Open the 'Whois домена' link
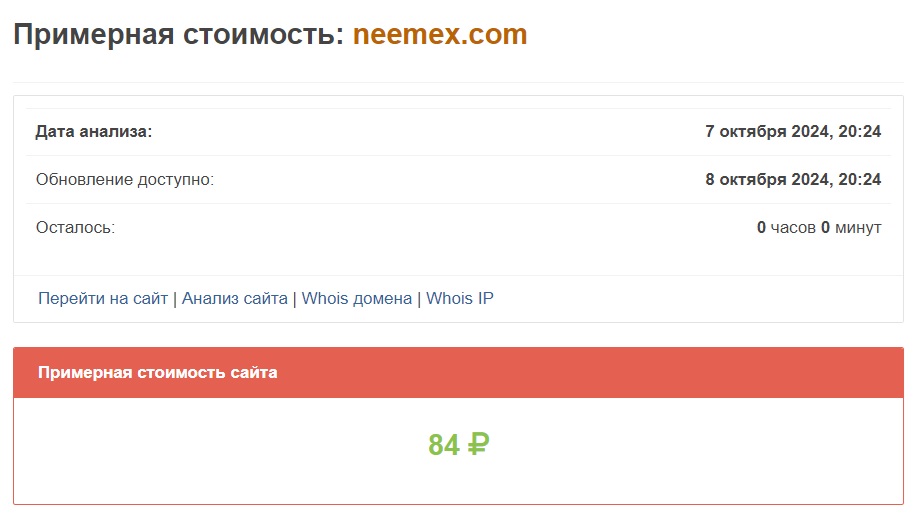This screenshot has width=913, height=517. tap(357, 298)
